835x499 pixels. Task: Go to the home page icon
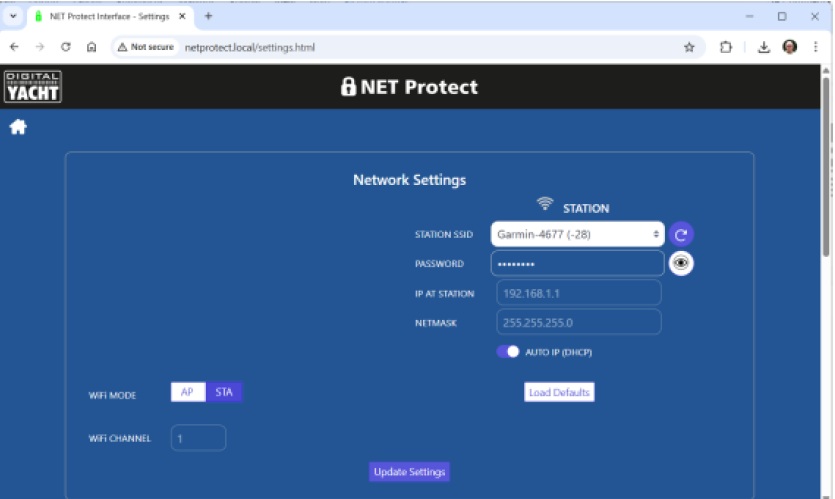point(18,127)
